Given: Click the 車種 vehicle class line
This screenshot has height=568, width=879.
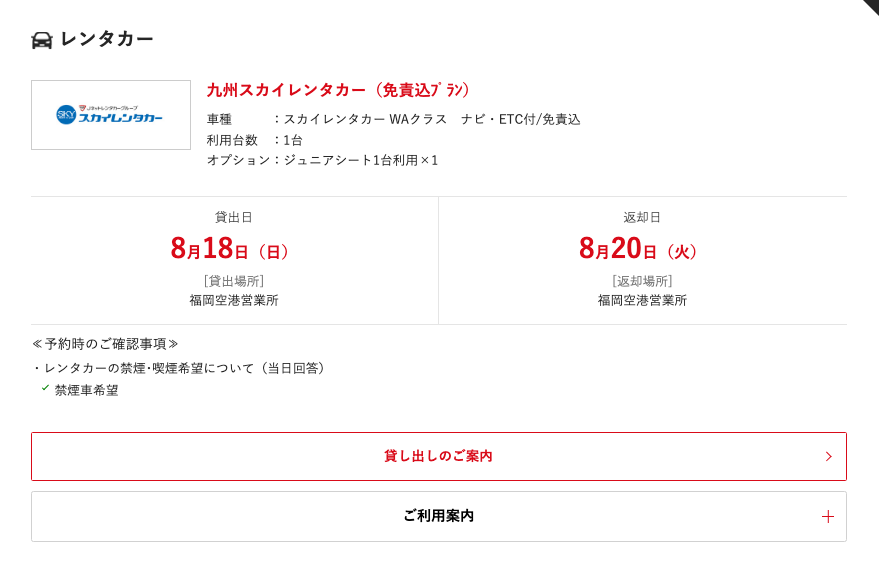Looking at the screenshot, I should [x=394, y=119].
